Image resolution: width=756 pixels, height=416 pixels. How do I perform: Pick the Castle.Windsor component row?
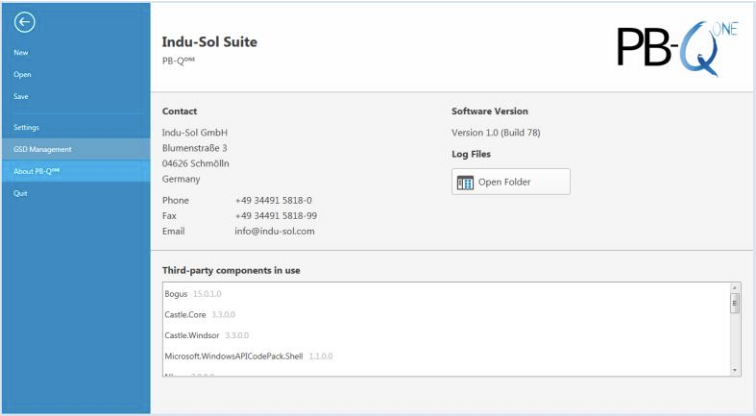coord(194,335)
